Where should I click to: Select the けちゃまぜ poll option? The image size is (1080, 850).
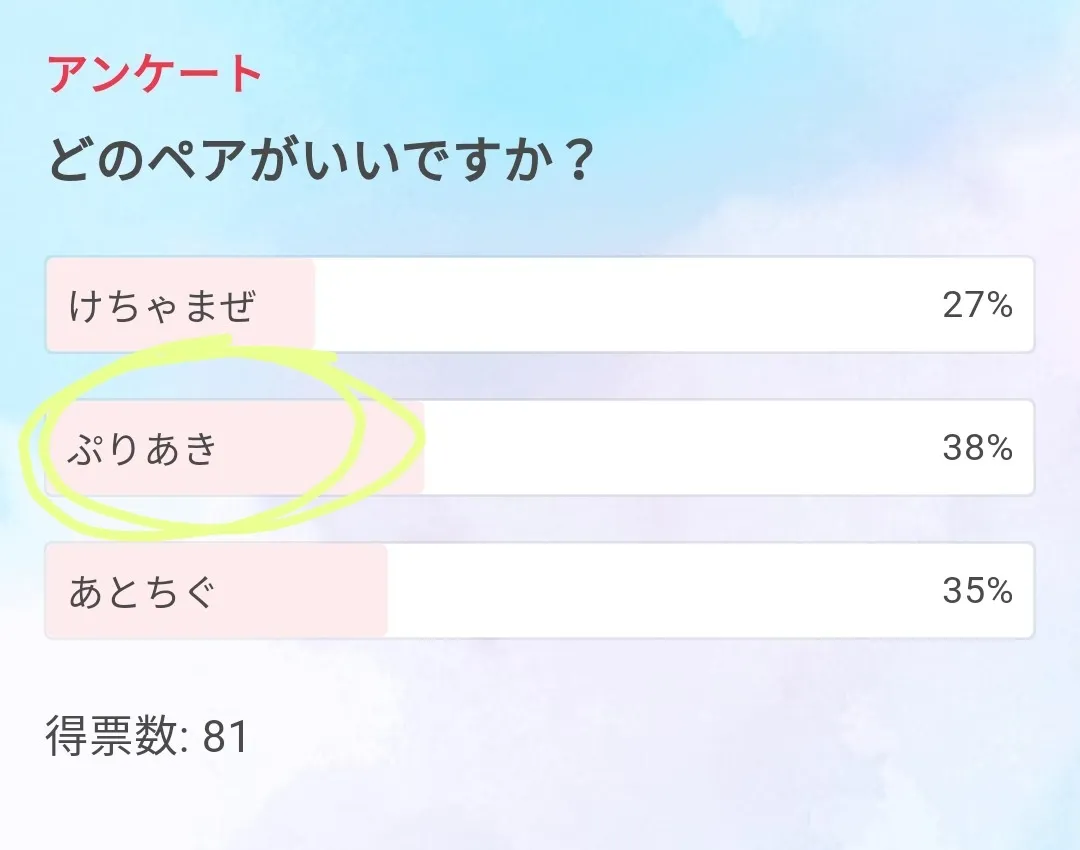(x=163, y=305)
